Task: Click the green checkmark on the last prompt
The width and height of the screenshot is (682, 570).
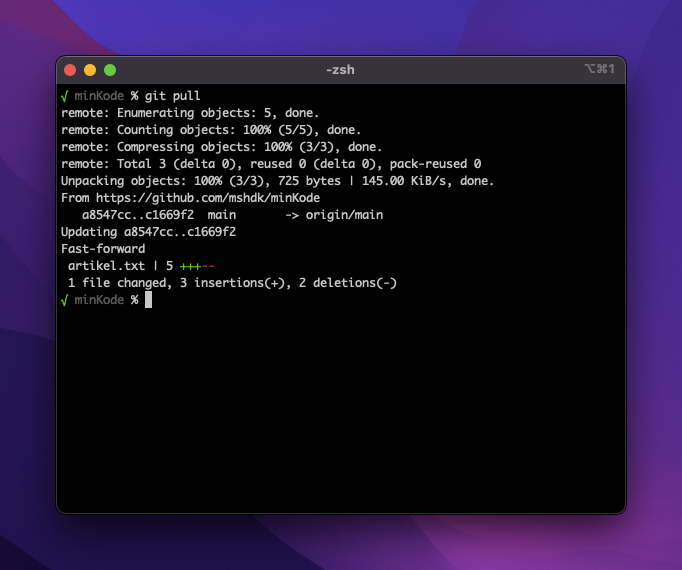Action: click(x=65, y=300)
